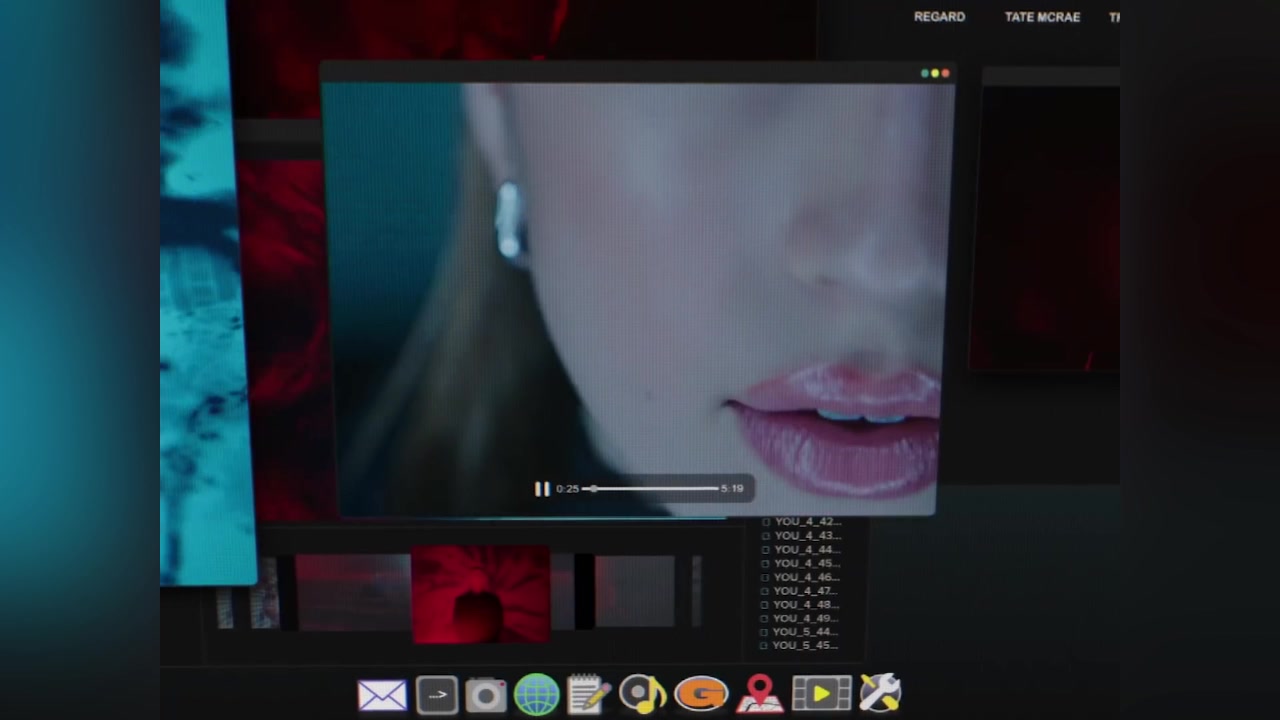
Task: Open the TATE MCRAE menu item
Action: point(1042,17)
